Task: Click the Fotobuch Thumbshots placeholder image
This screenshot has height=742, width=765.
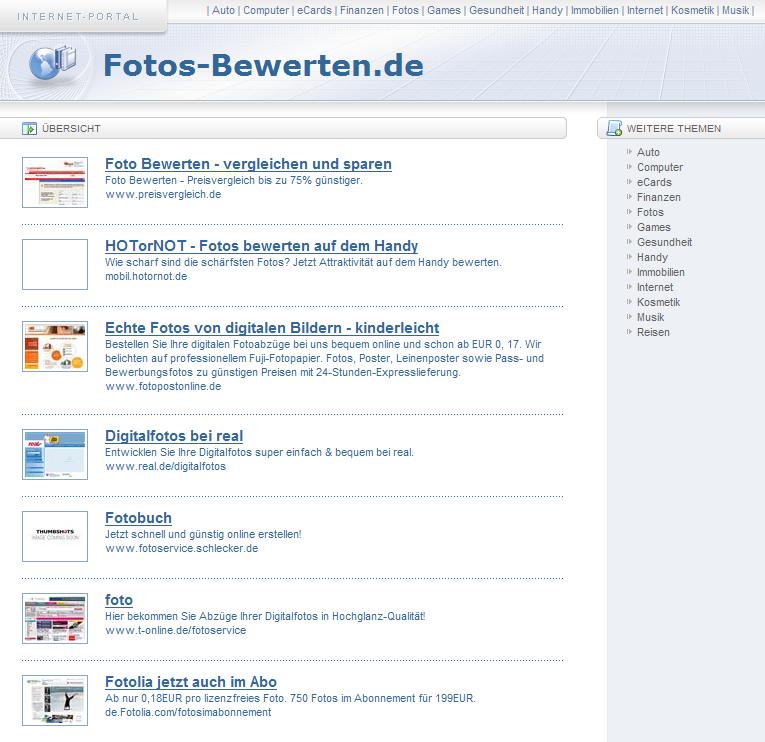Action: point(55,536)
